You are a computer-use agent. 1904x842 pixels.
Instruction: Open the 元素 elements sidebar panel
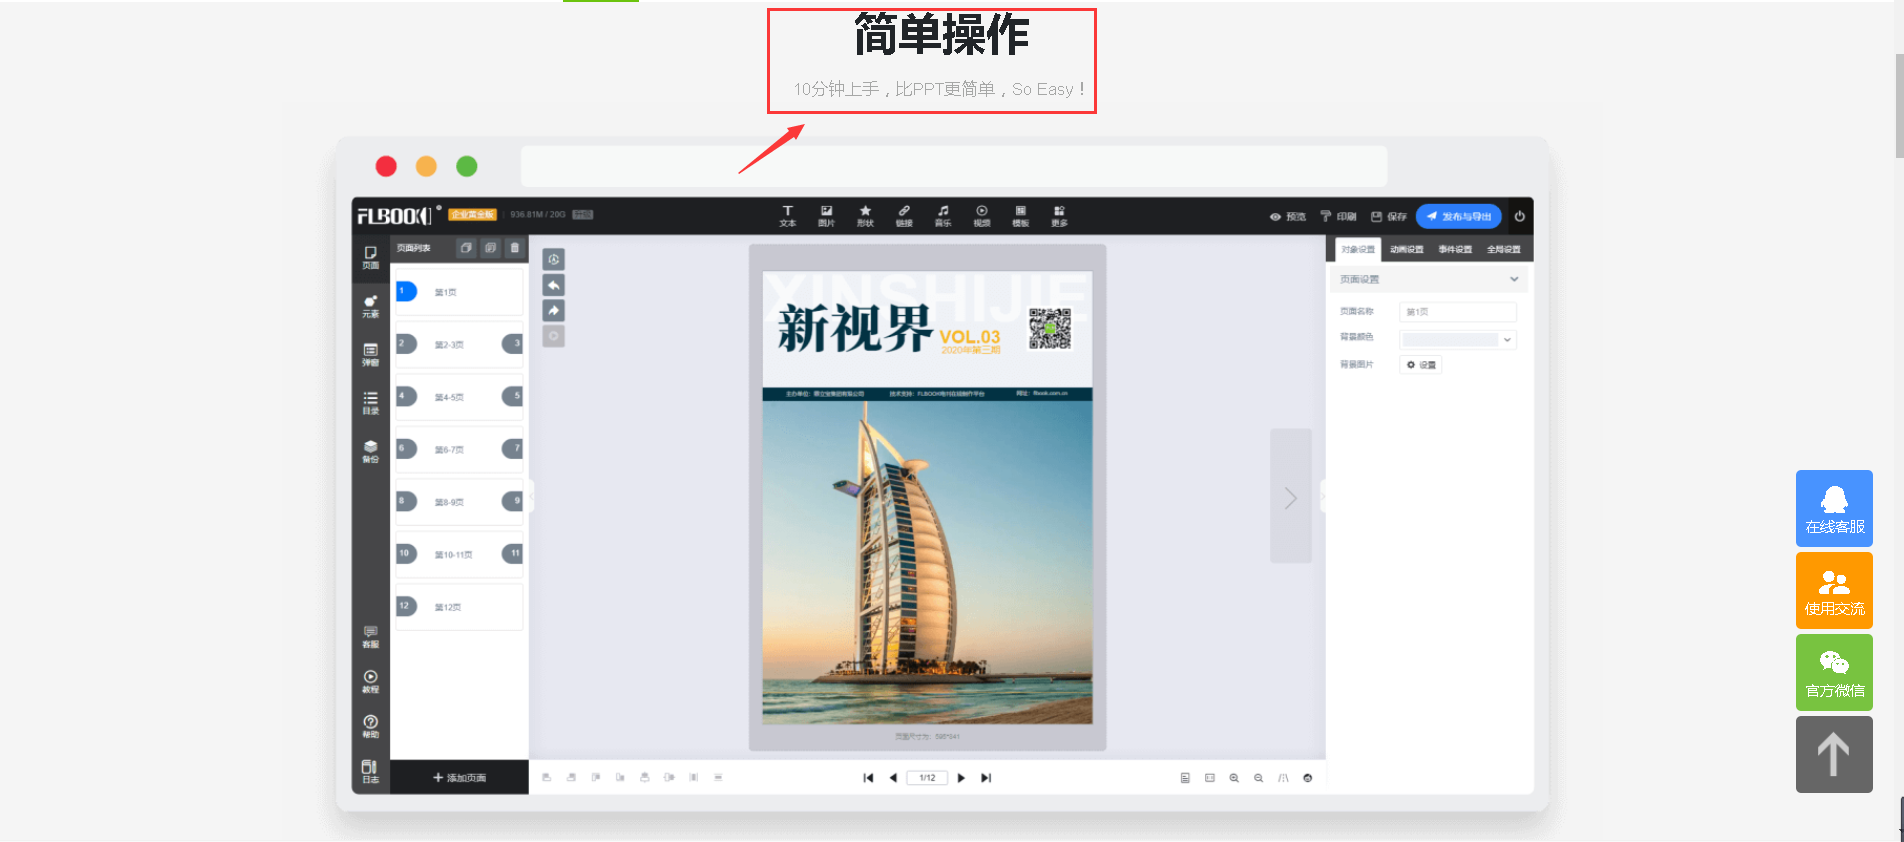point(370,306)
